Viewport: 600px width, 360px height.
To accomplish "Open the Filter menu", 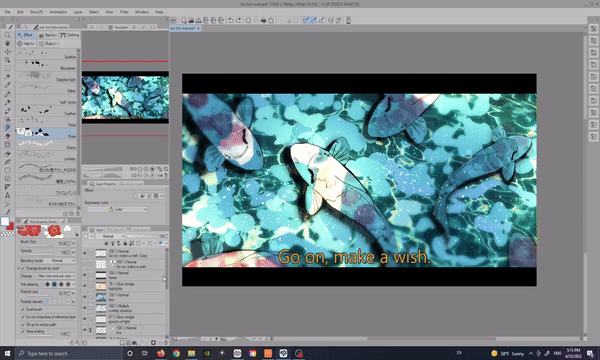I will 124,12.
